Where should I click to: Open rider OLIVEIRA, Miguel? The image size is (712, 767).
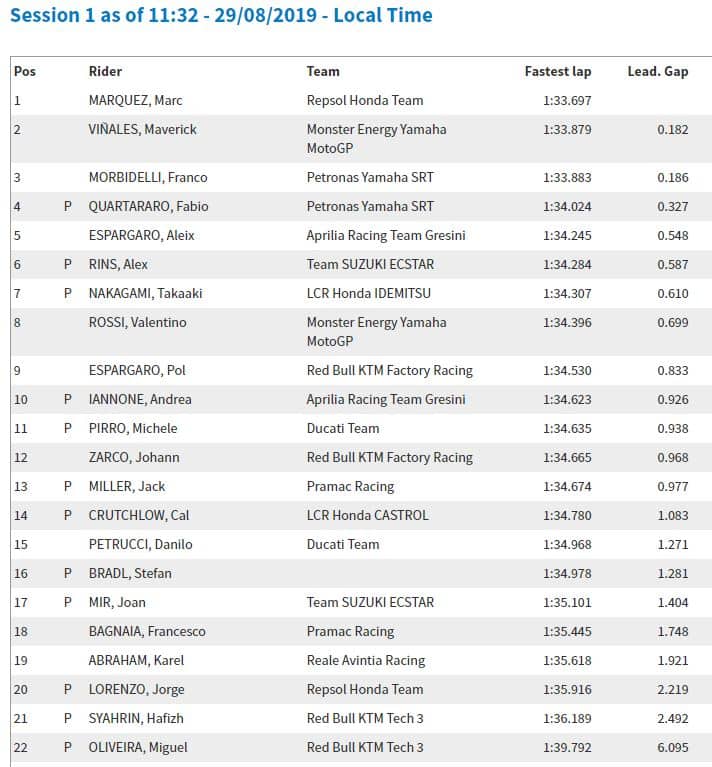[x=138, y=747]
